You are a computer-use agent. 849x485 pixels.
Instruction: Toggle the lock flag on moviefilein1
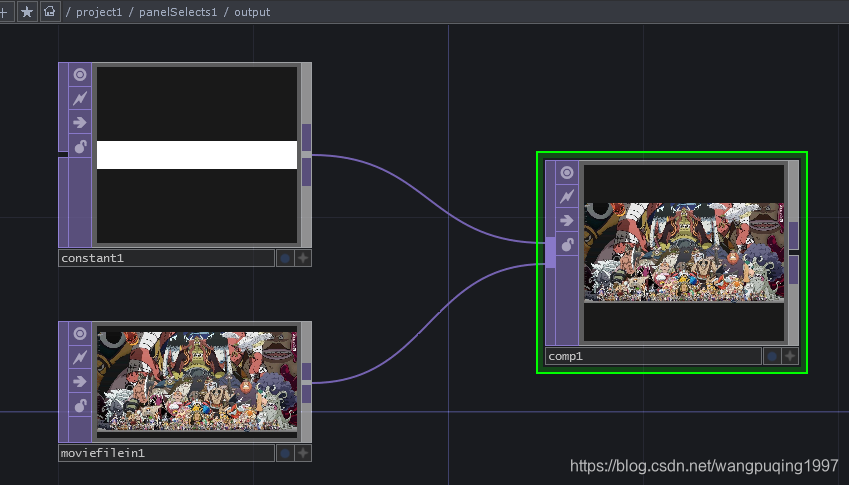(80, 405)
